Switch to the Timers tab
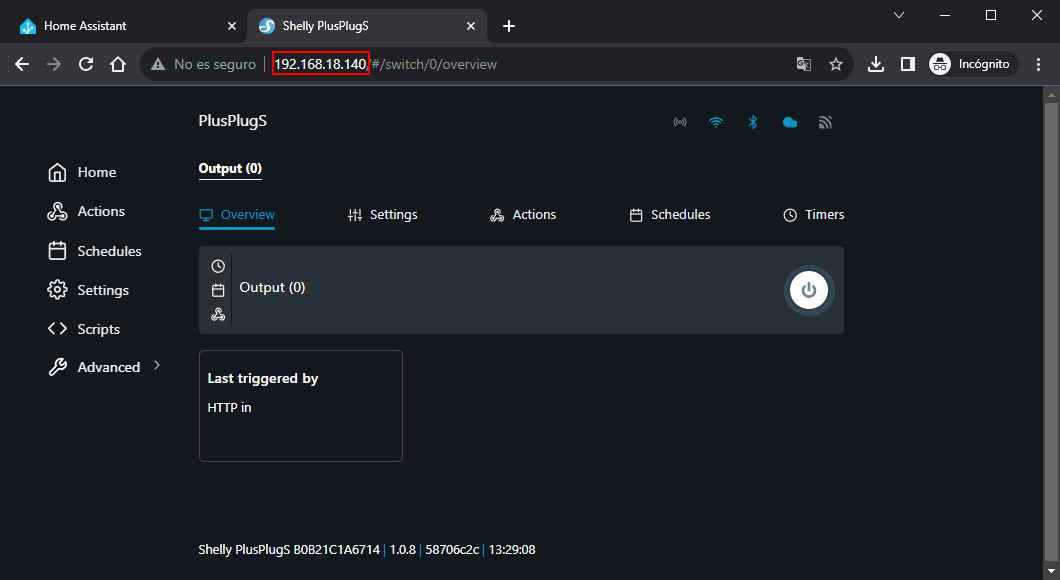This screenshot has height=580, width=1060. tap(813, 215)
